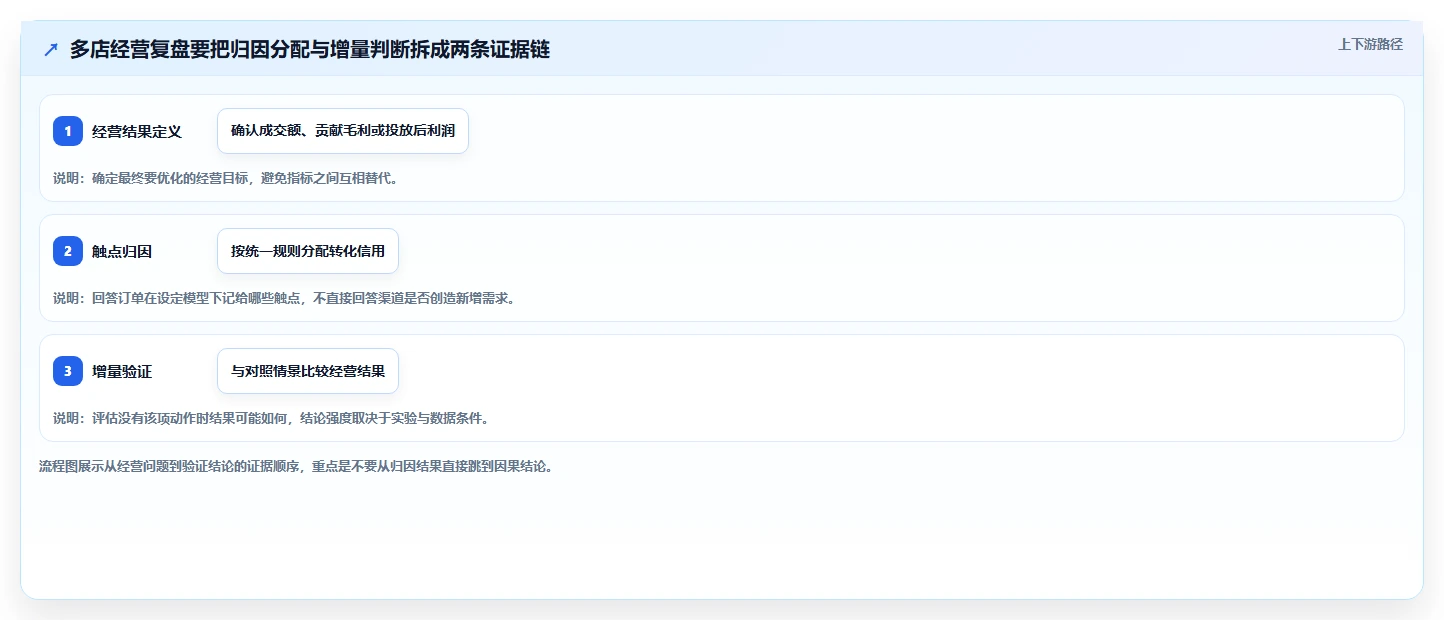Select the 触点归因 step title
This screenshot has height=620, width=1444.
pos(122,251)
